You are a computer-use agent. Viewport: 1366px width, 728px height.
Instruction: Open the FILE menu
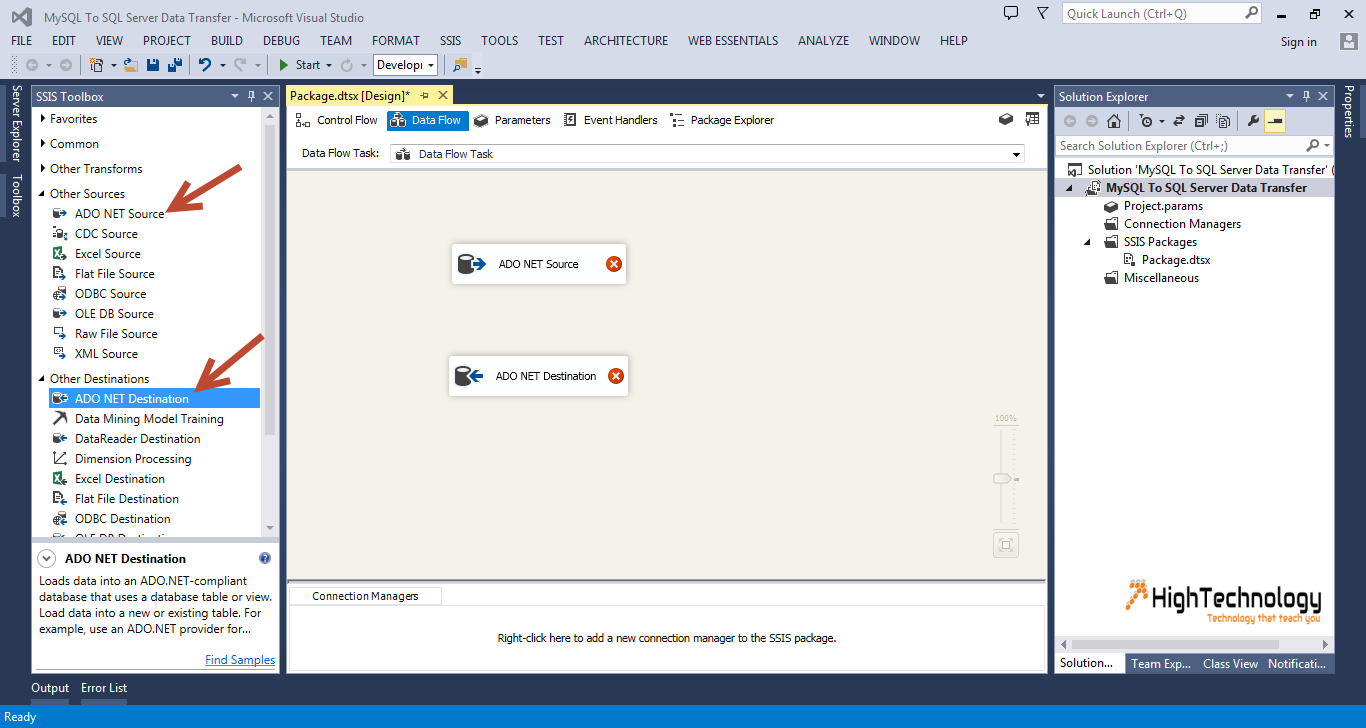(22, 41)
